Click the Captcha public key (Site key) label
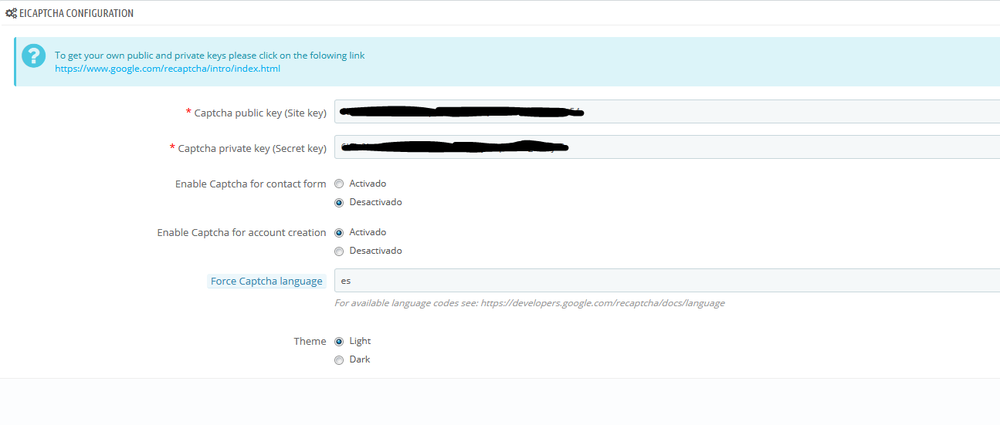 260,113
